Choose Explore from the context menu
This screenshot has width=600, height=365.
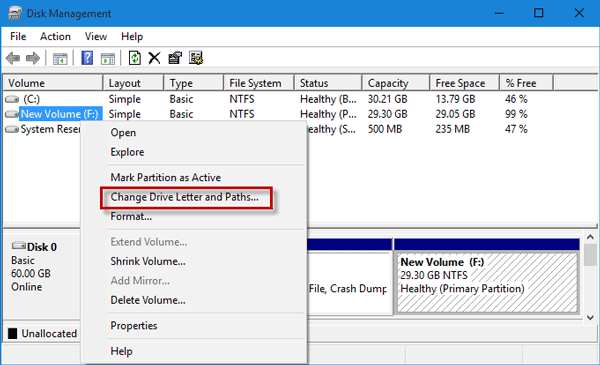tap(194, 152)
